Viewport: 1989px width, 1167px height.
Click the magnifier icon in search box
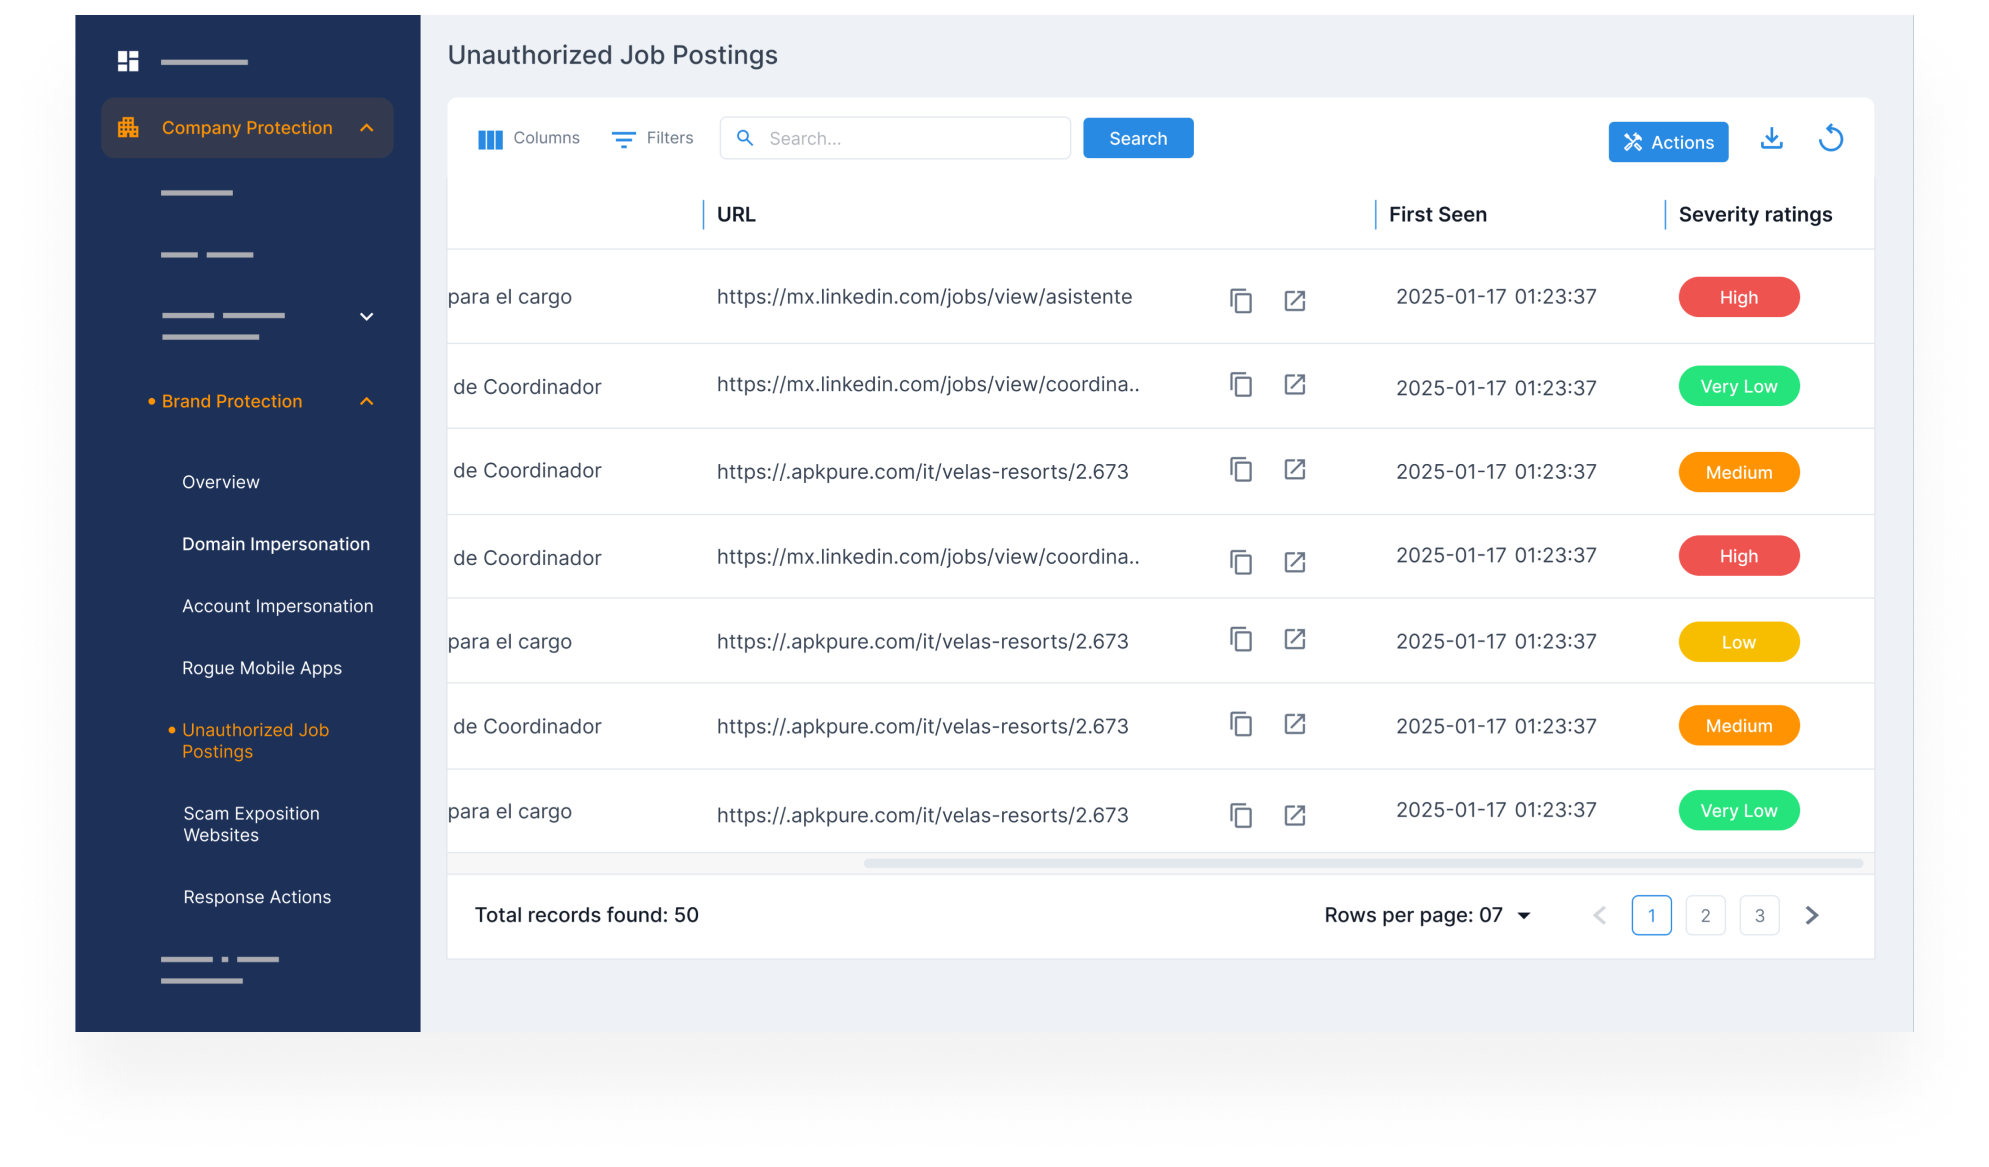745,138
